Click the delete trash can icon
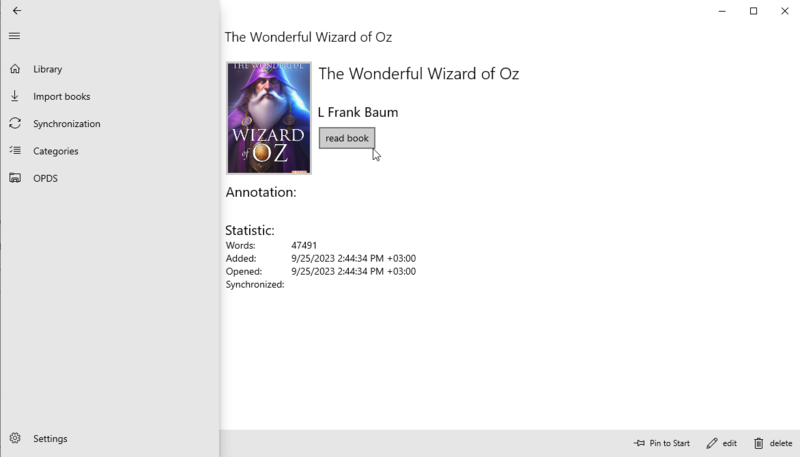Screen dimensions: 800x457 tap(759, 443)
